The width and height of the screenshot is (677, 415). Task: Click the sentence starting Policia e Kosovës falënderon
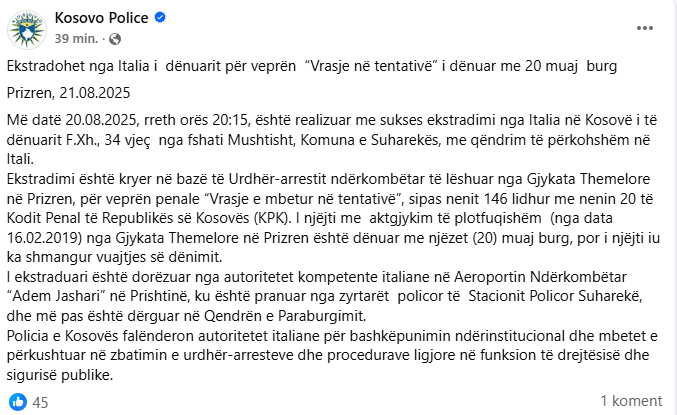coord(332,355)
